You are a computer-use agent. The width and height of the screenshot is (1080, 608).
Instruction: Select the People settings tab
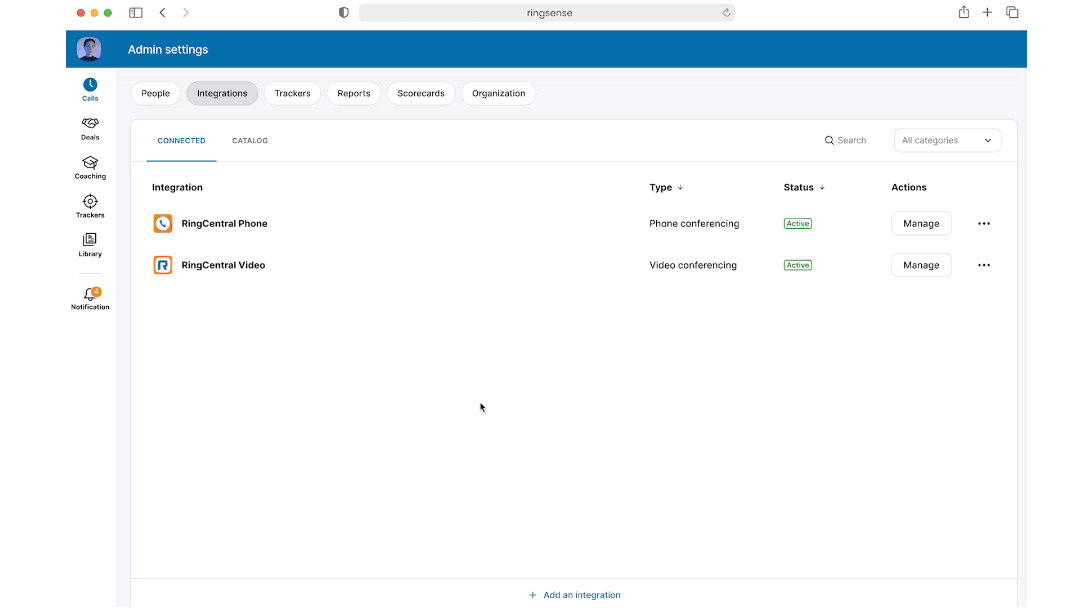tap(156, 93)
